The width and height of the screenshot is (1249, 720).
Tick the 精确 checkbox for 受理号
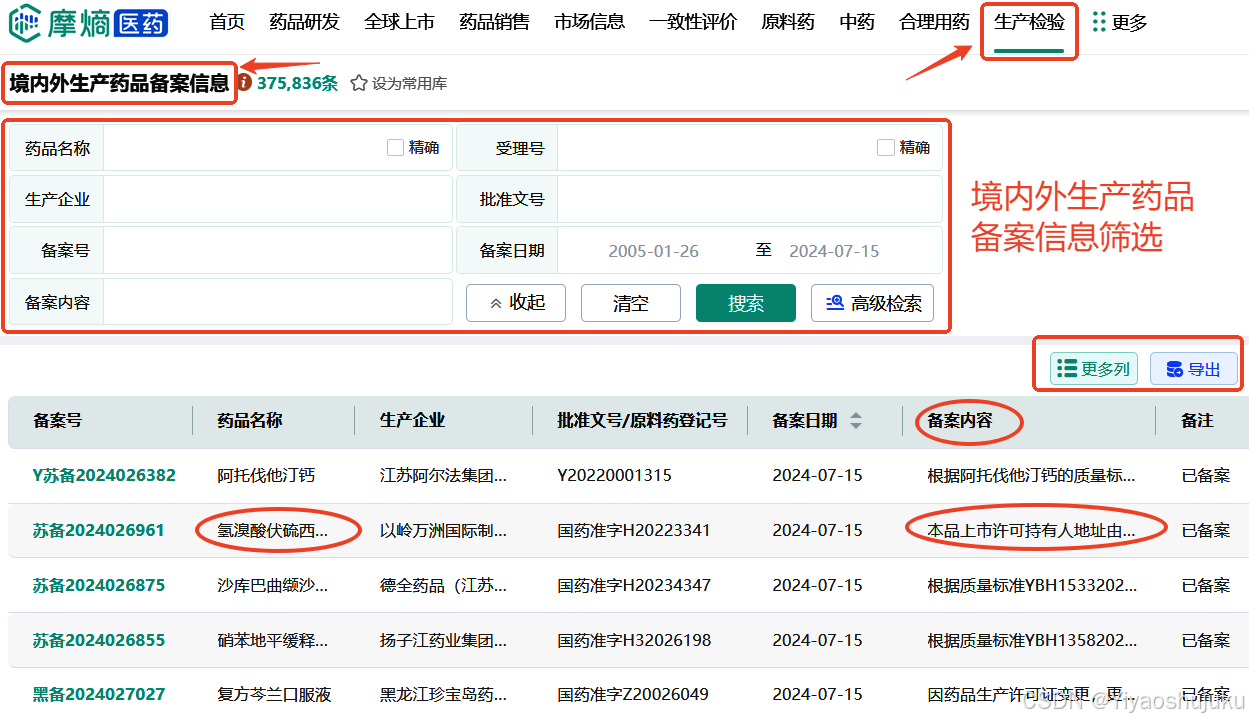click(885, 148)
